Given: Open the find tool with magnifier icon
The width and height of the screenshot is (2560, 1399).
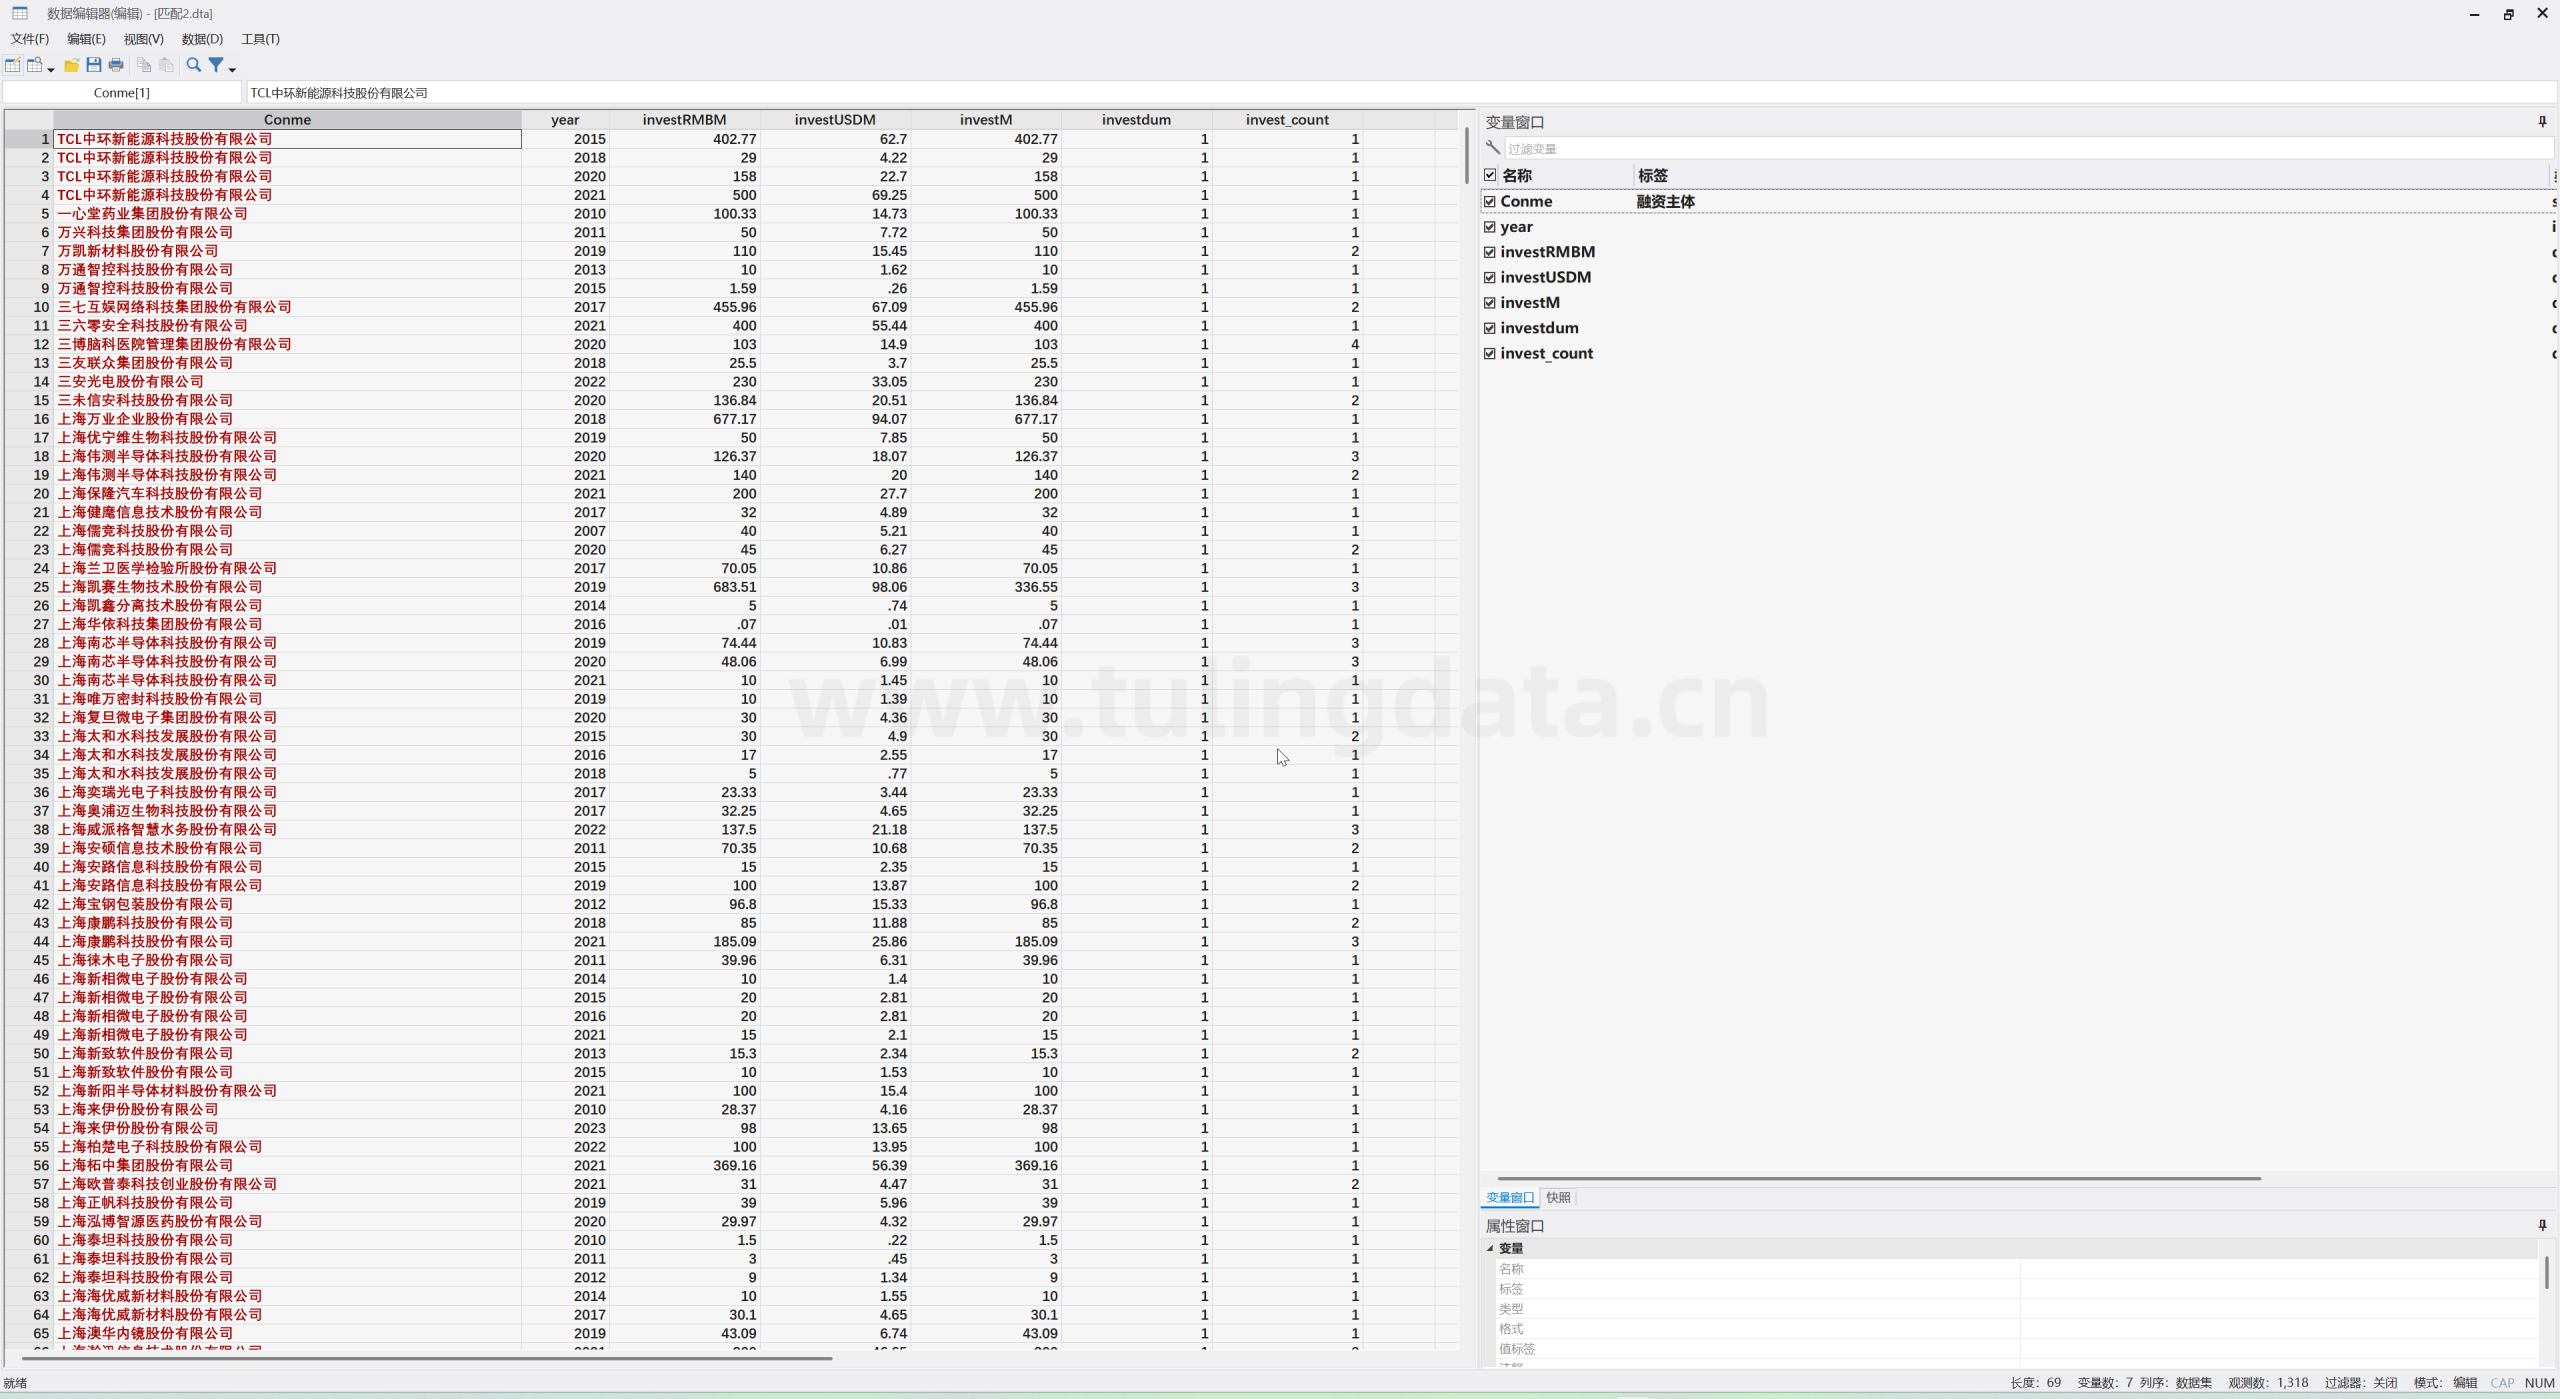Looking at the screenshot, I should tap(194, 65).
